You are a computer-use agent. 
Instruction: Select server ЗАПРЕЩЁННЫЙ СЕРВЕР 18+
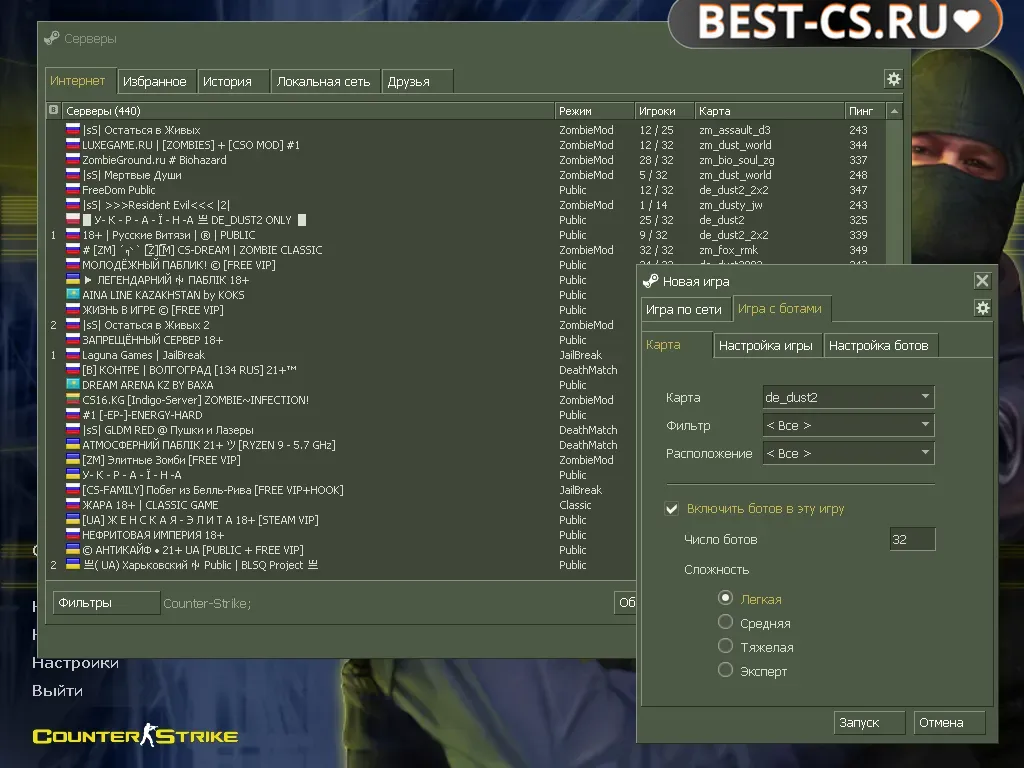coord(341,340)
